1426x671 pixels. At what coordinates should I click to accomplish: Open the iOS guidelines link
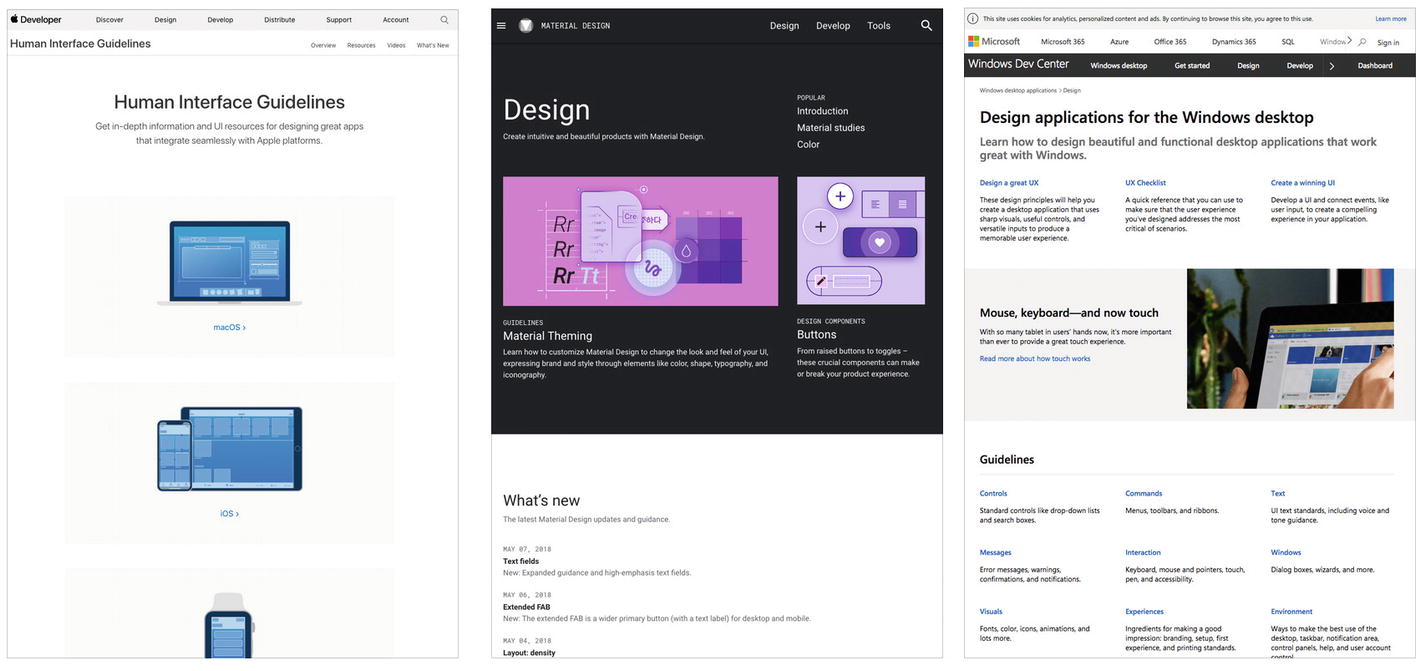pyautogui.click(x=229, y=513)
